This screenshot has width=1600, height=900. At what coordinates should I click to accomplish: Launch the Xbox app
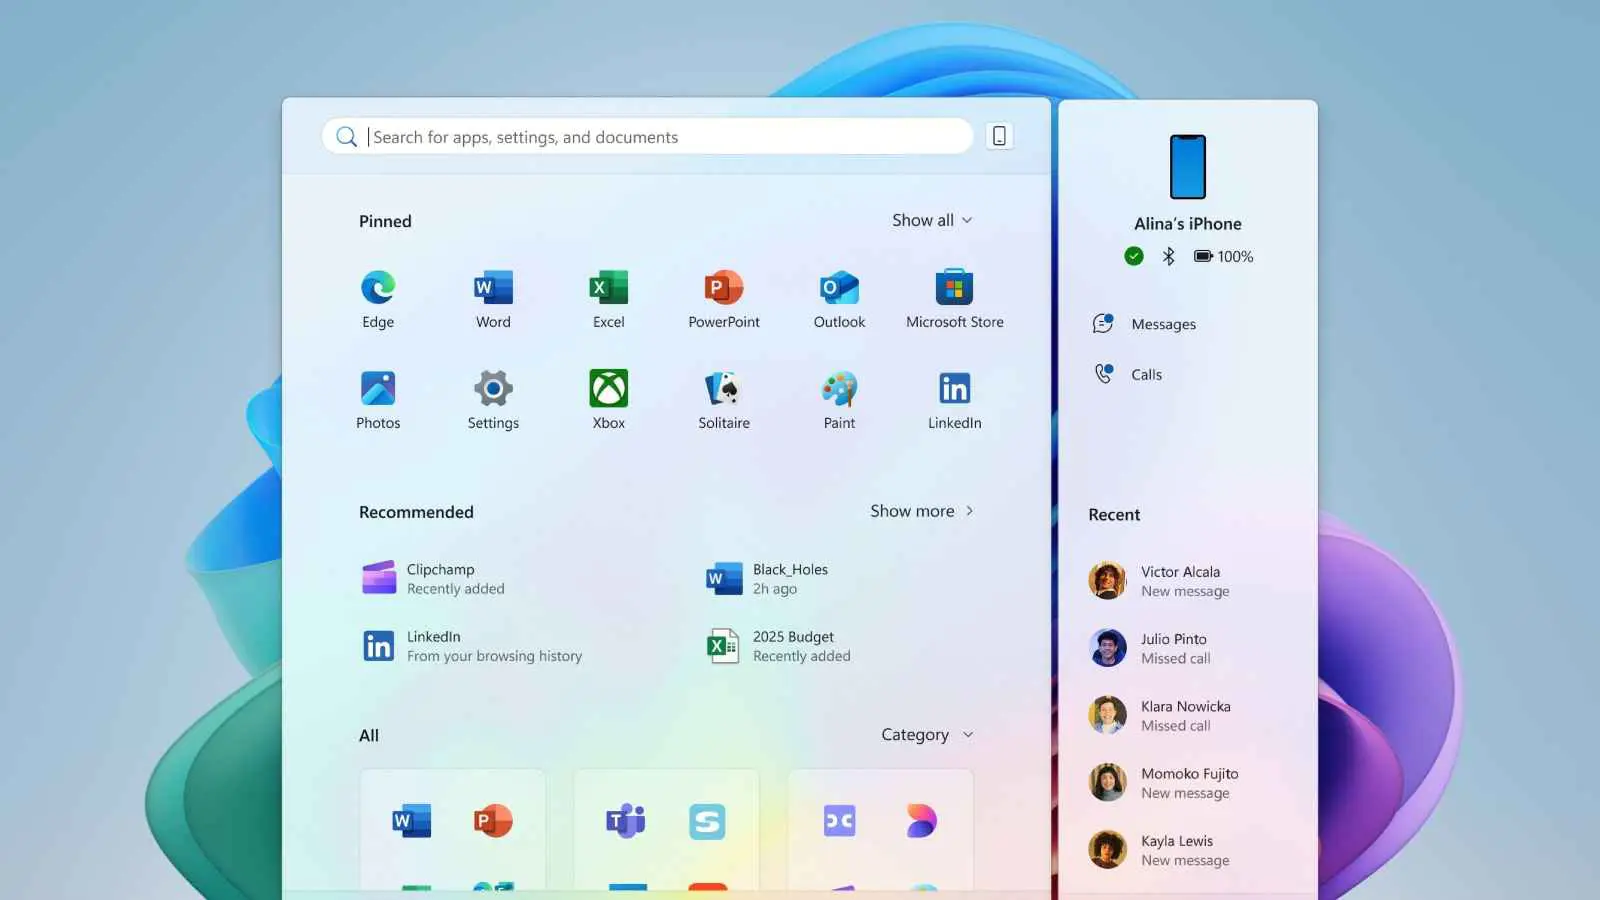[608, 399]
